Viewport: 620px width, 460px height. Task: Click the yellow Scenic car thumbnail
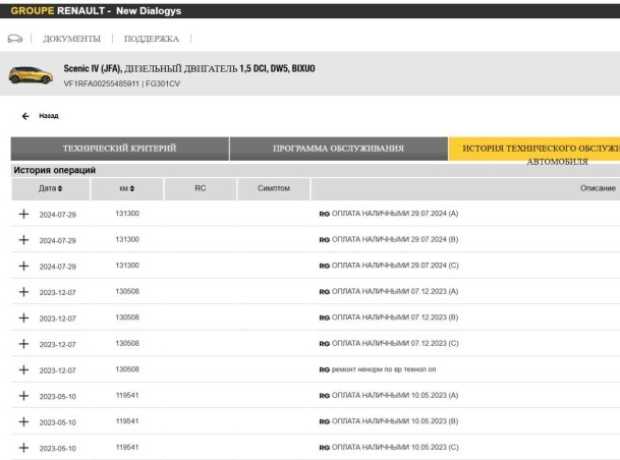pyautogui.click(x=31, y=75)
